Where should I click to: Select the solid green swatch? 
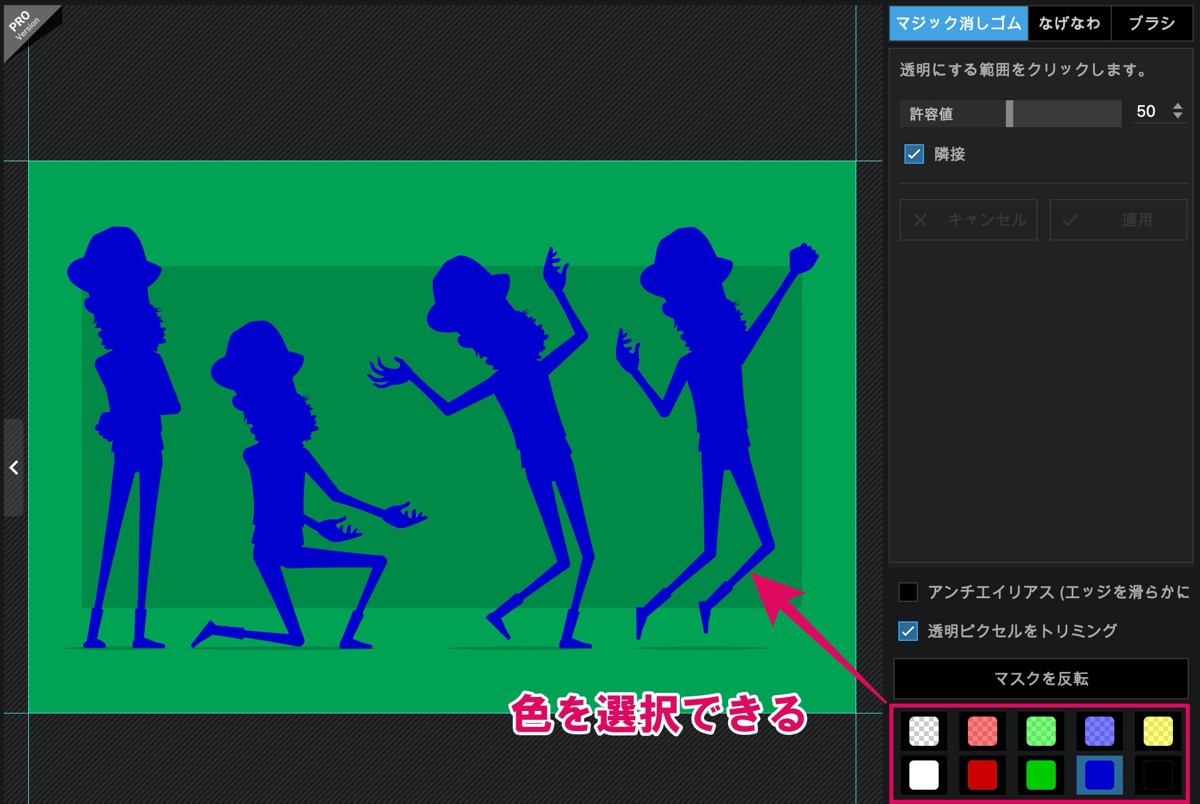tap(1041, 775)
